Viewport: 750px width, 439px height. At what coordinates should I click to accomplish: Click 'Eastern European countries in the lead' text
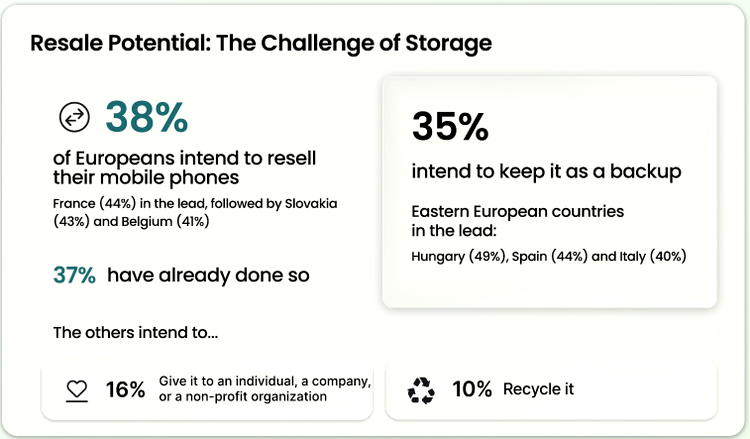[x=517, y=221]
